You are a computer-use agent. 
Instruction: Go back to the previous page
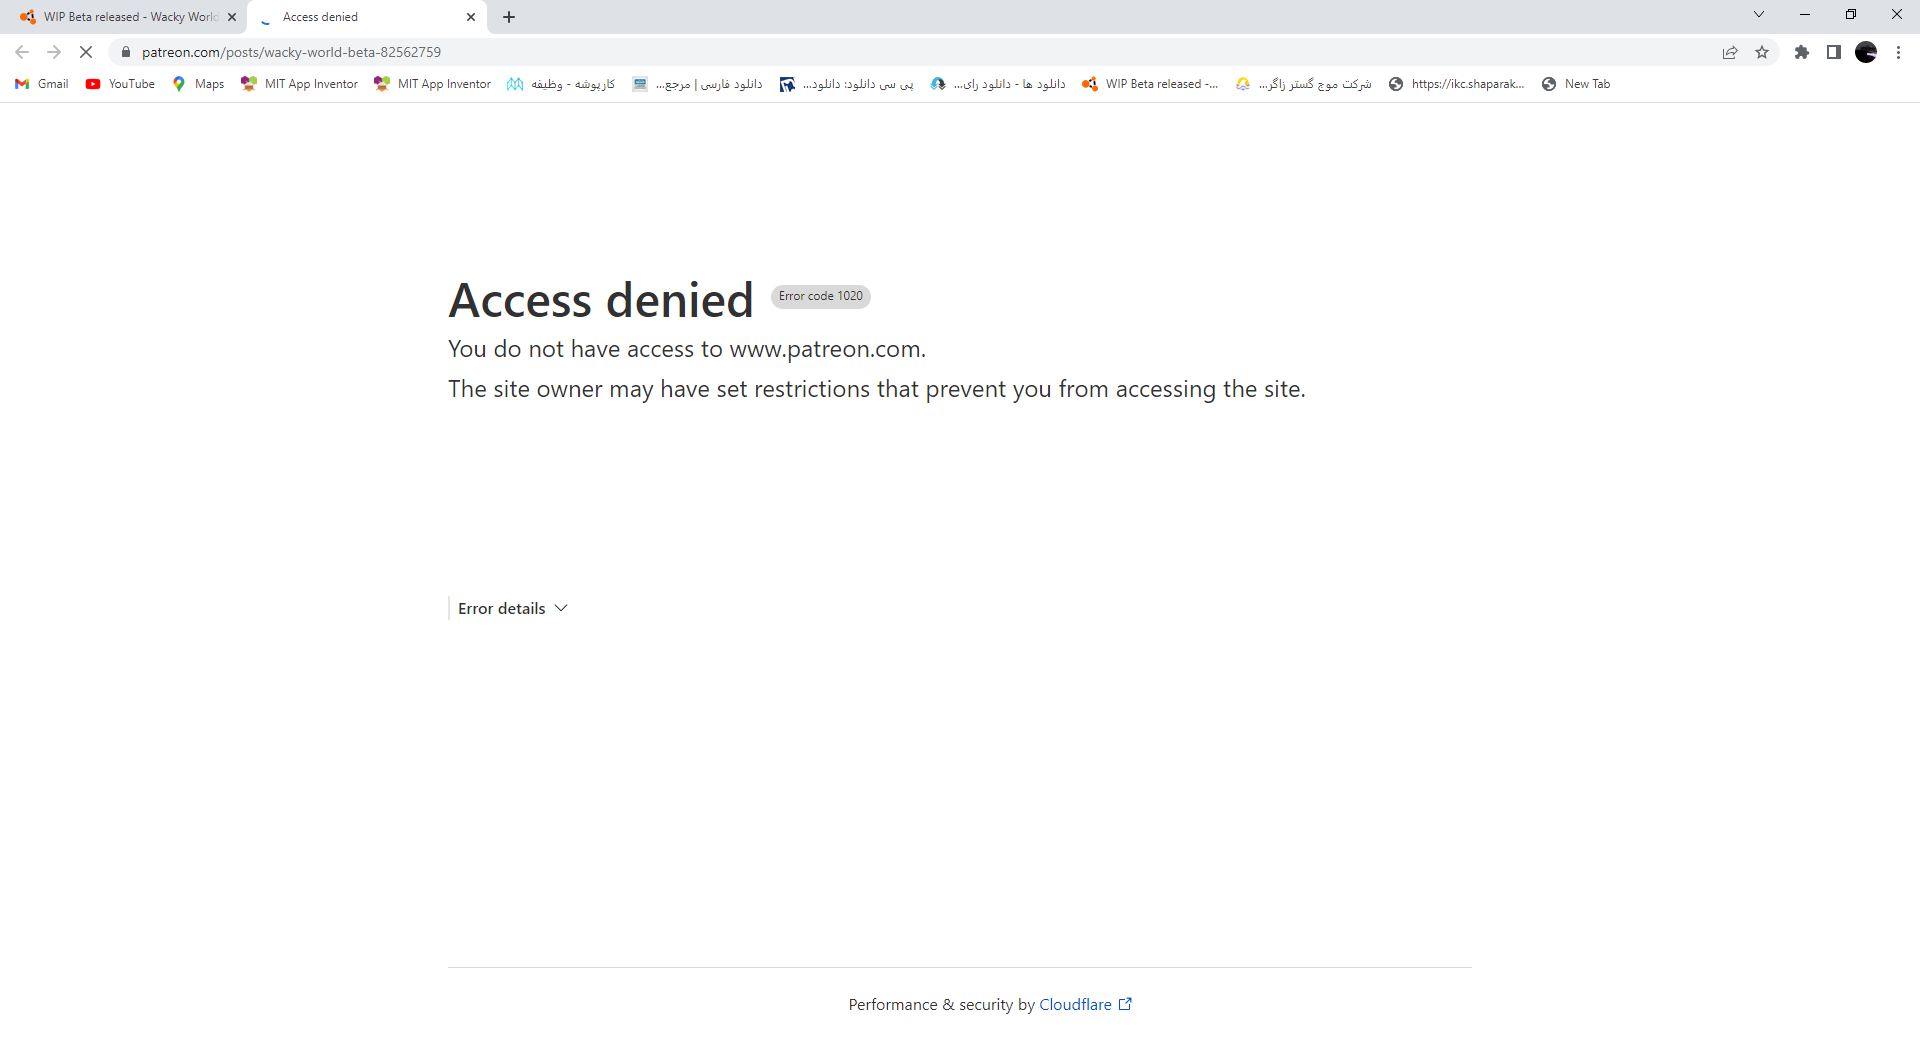(x=22, y=52)
